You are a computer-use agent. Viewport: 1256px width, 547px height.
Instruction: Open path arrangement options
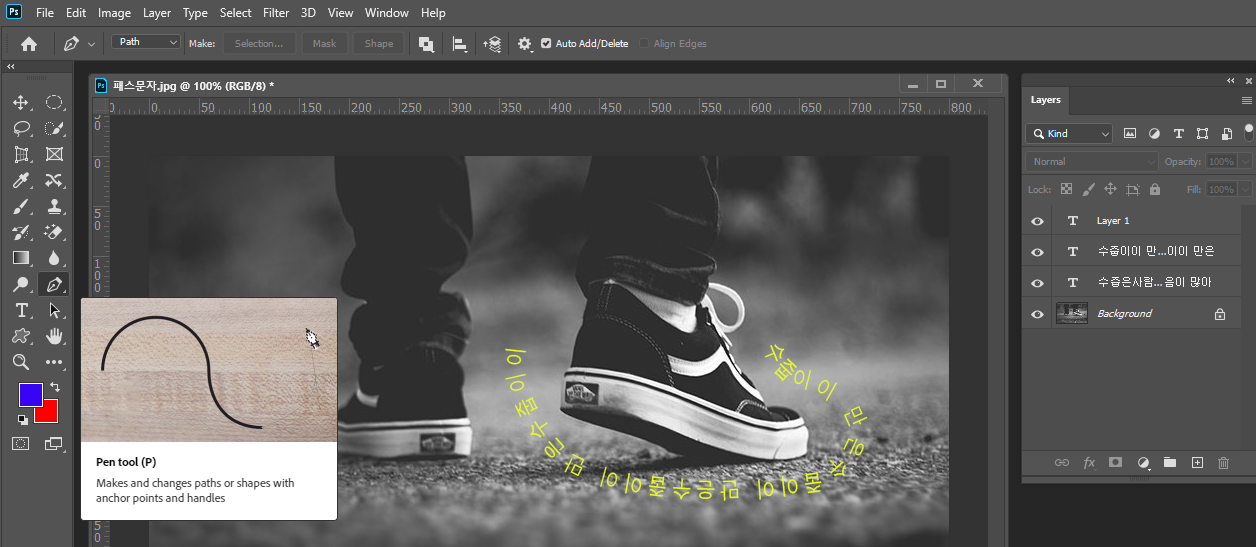click(x=492, y=44)
